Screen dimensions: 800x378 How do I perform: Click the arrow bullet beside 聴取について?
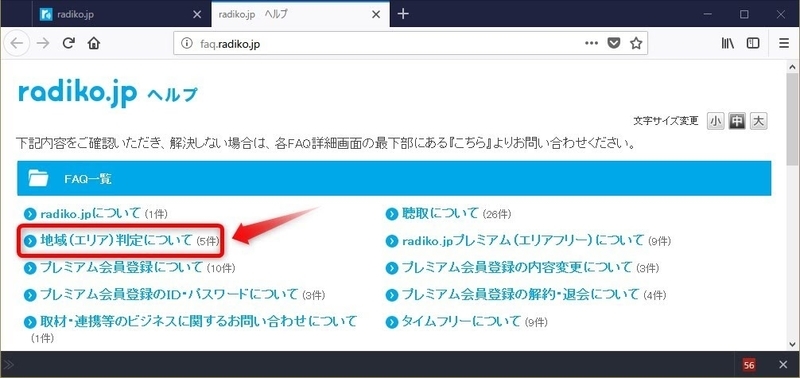tap(392, 214)
